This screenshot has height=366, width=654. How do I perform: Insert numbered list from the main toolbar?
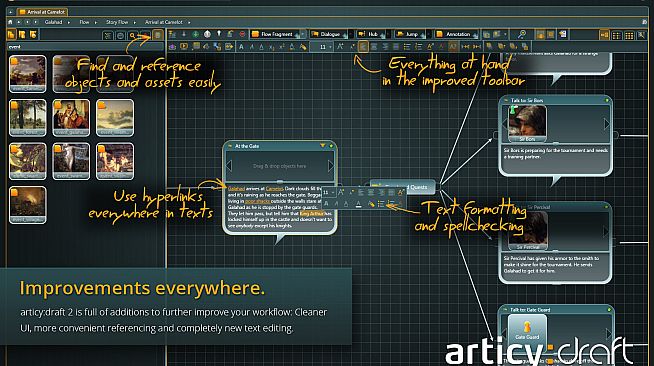coord(418,47)
